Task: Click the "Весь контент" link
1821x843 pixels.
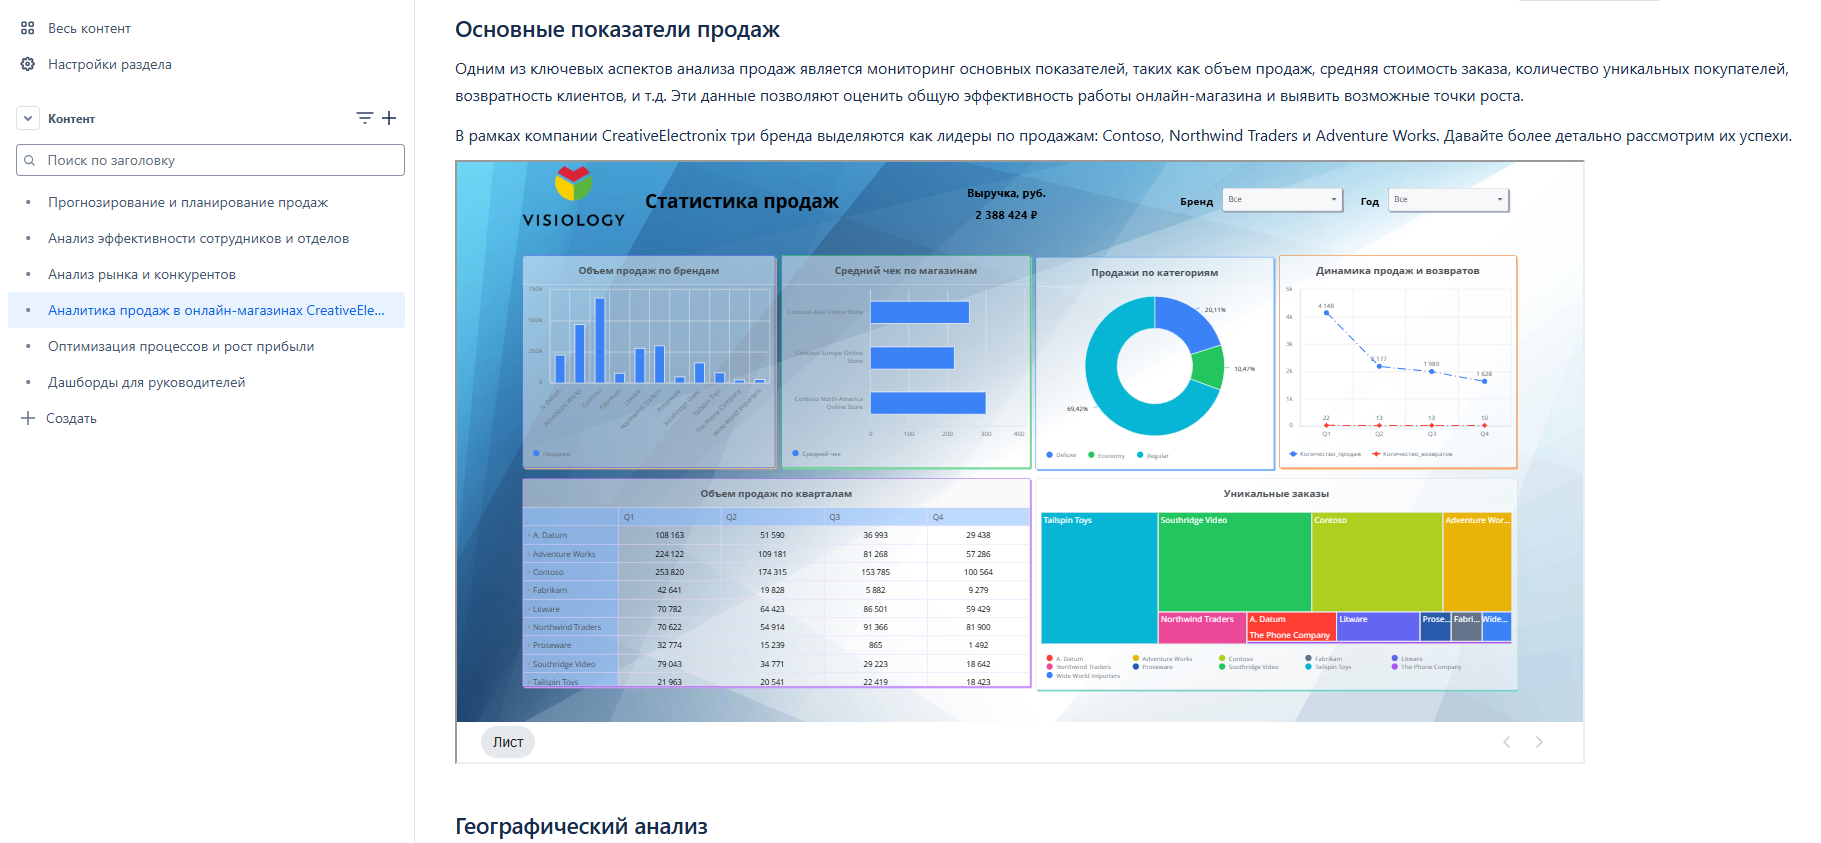Action: pyautogui.click(x=89, y=28)
